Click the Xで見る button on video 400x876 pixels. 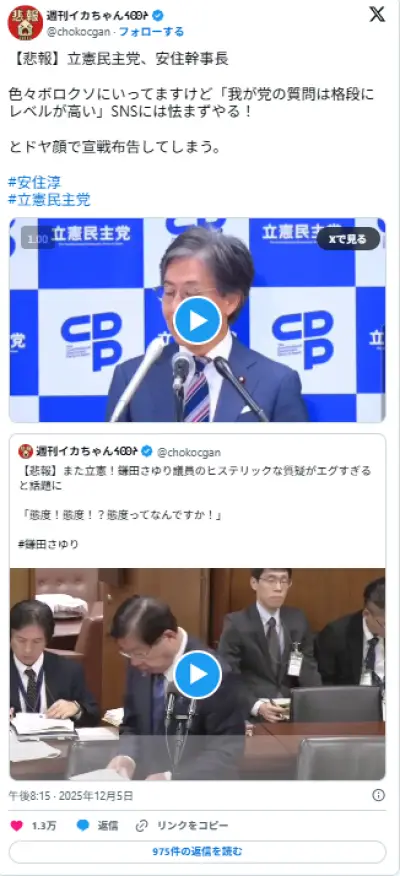pyautogui.click(x=348, y=239)
